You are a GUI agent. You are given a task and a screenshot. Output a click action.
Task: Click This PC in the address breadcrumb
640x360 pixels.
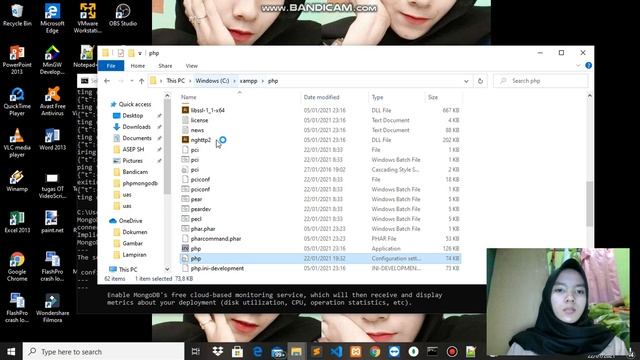(x=176, y=81)
